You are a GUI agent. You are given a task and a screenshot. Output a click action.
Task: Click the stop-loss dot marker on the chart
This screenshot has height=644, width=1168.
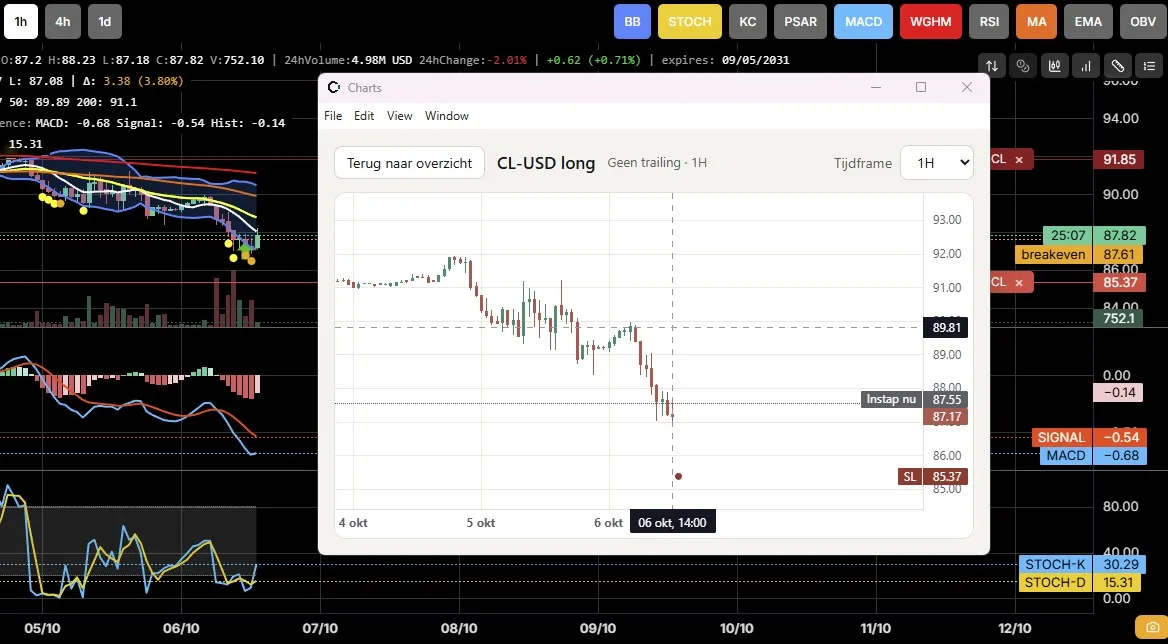[678, 476]
